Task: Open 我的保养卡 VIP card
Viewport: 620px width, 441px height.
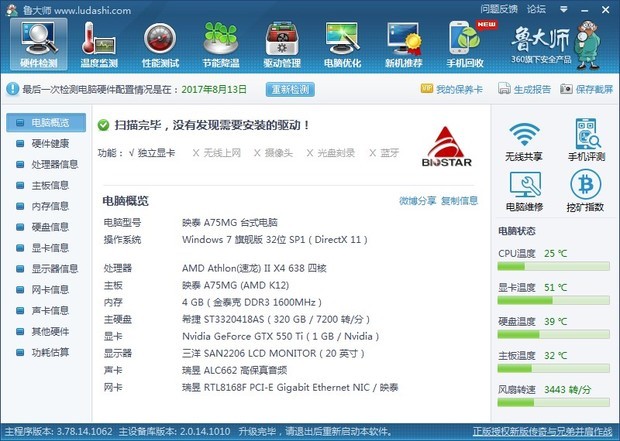Action: tap(452, 89)
